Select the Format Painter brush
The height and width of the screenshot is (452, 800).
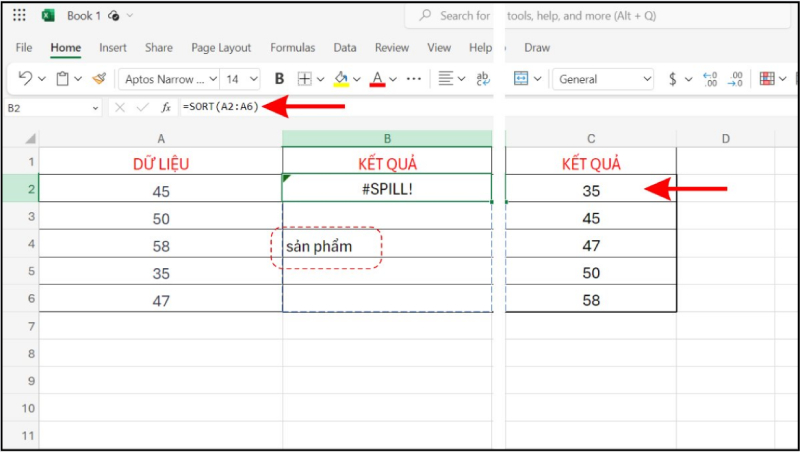[x=98, y=79]
